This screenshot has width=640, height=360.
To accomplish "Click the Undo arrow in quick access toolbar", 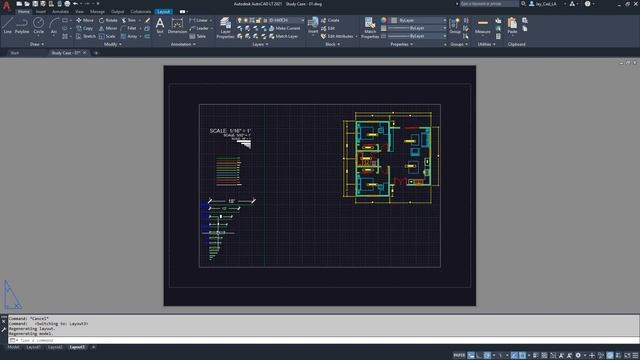I will [76, 4].
